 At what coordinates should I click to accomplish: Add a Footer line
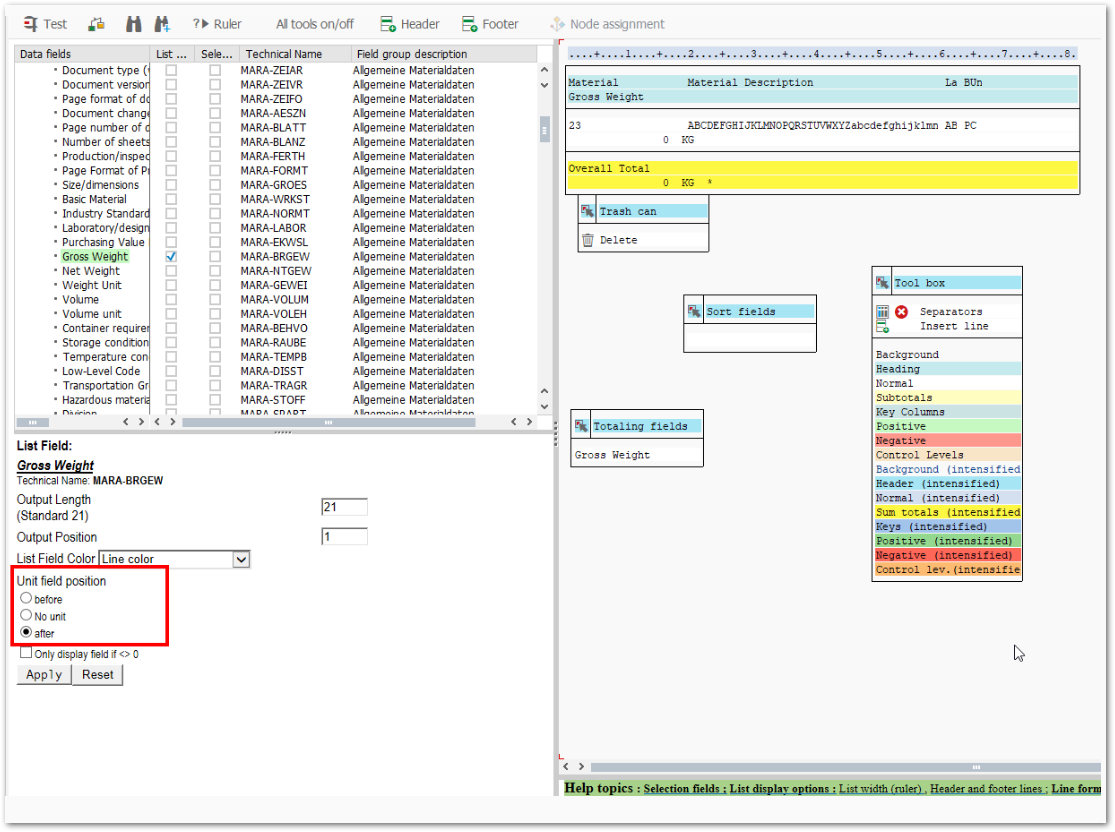point(490,24)
